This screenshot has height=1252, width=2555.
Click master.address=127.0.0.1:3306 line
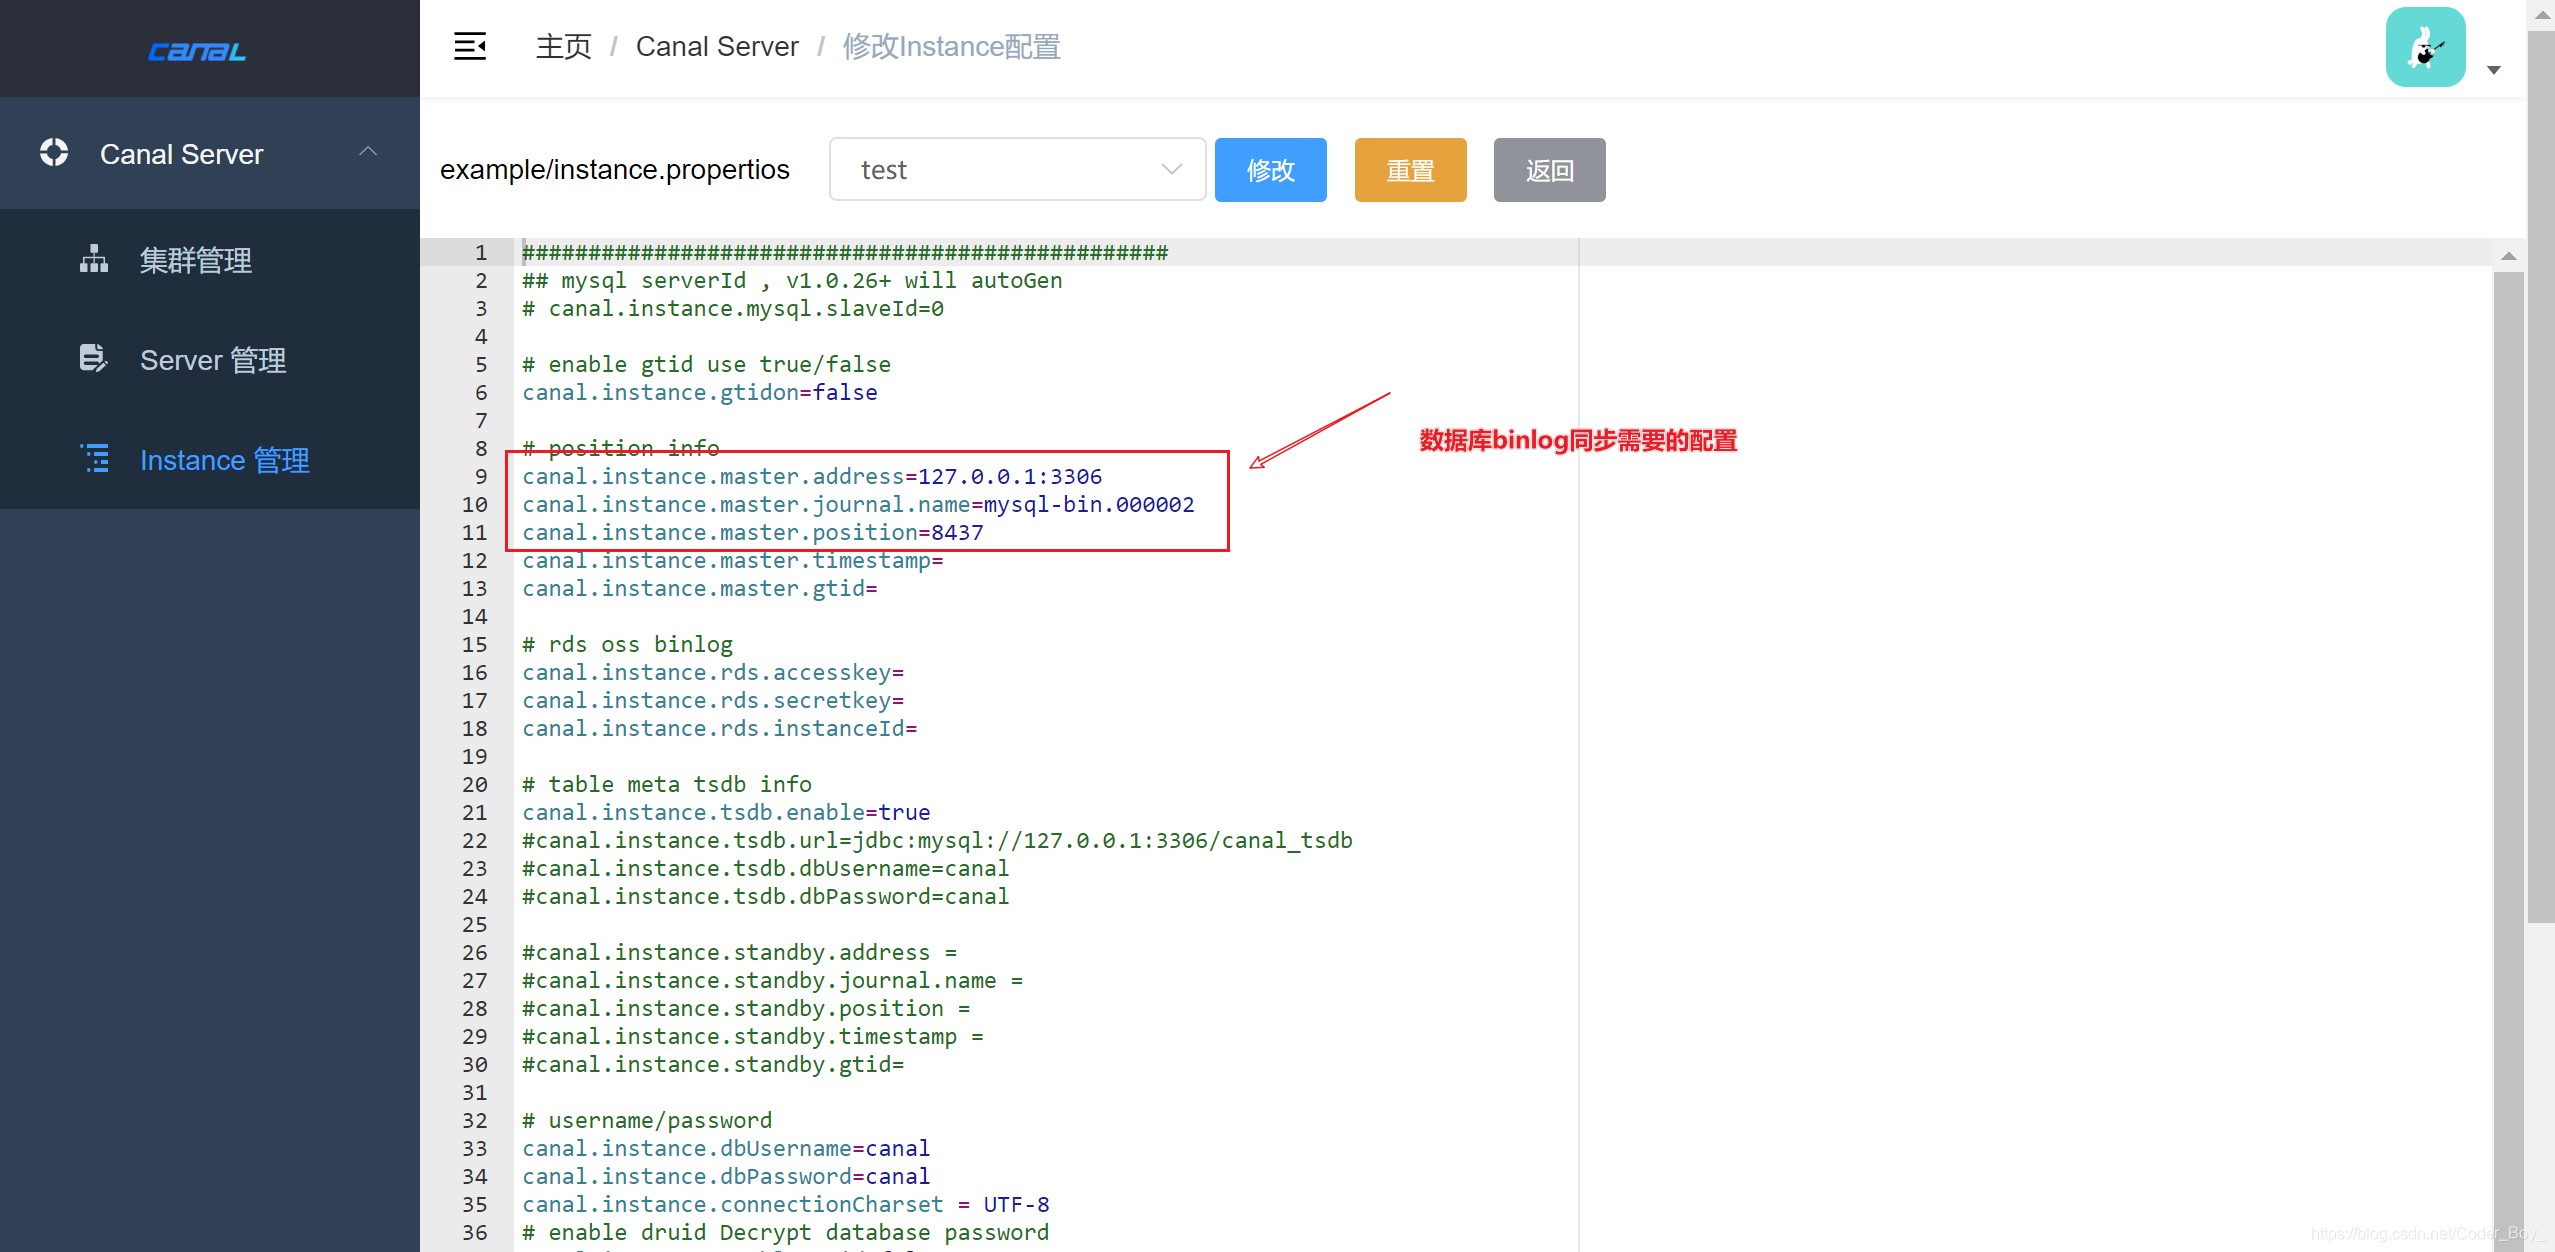click(812, 476)
